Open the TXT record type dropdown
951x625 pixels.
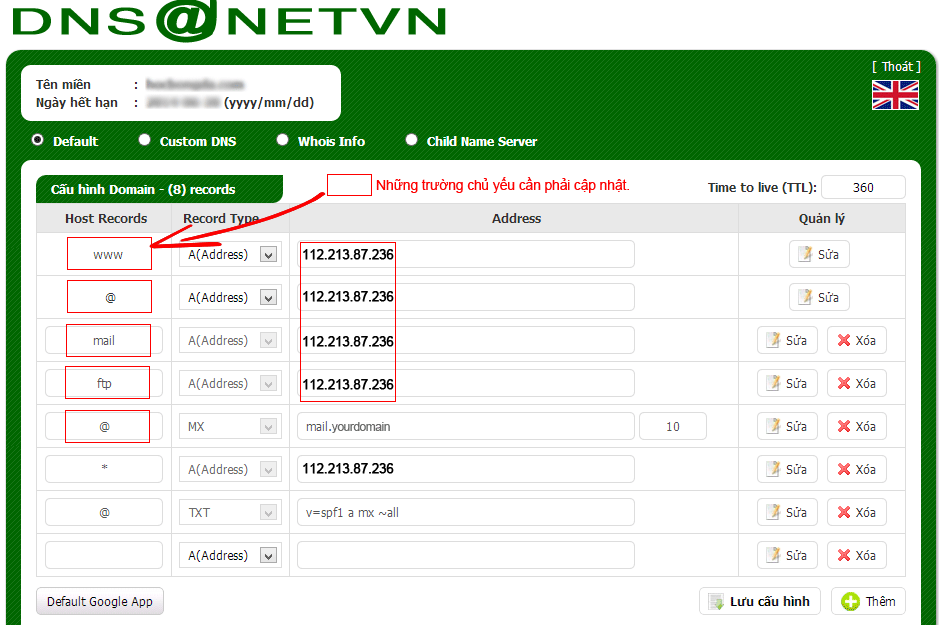(230, 512)
